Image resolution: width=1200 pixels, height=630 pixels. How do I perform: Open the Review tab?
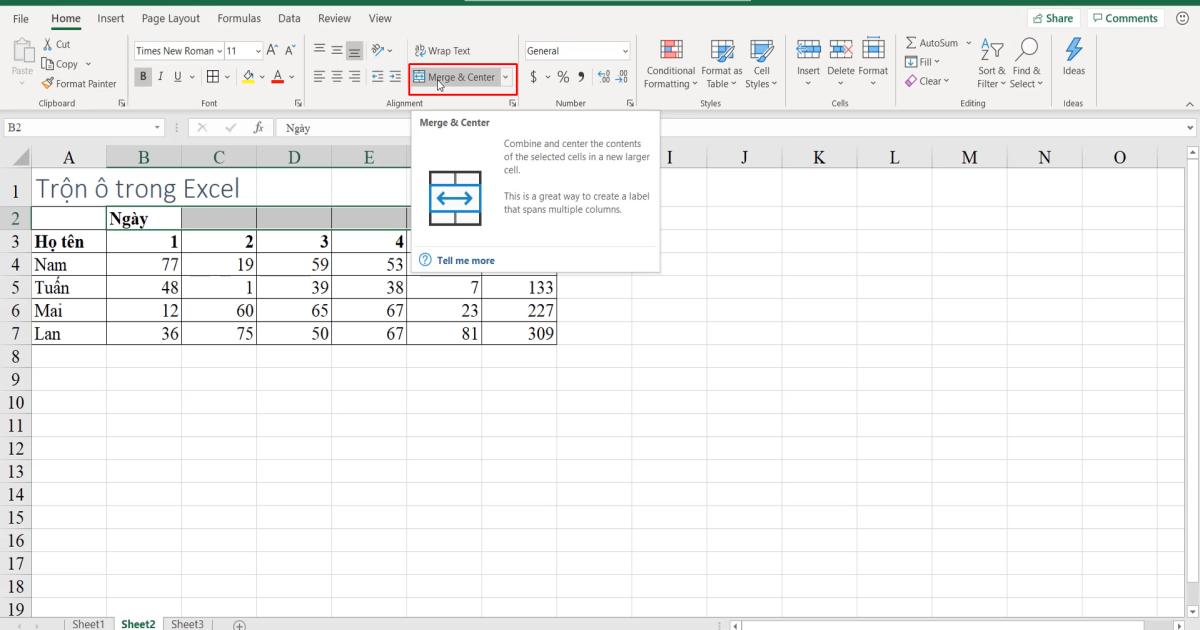(334, 18)
